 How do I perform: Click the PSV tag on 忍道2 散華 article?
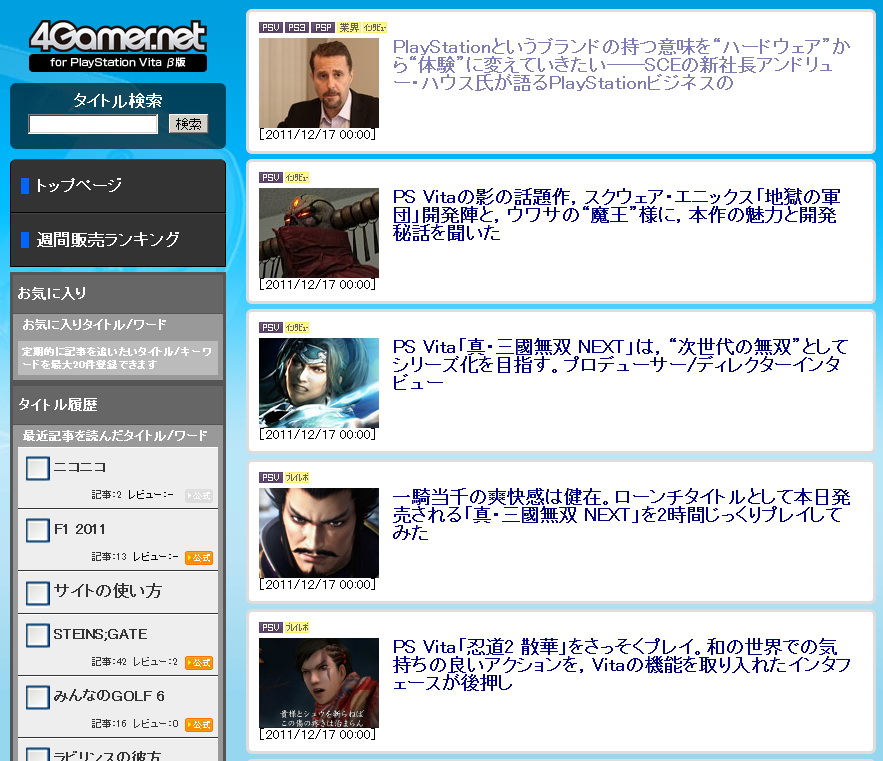coord(270,627)
